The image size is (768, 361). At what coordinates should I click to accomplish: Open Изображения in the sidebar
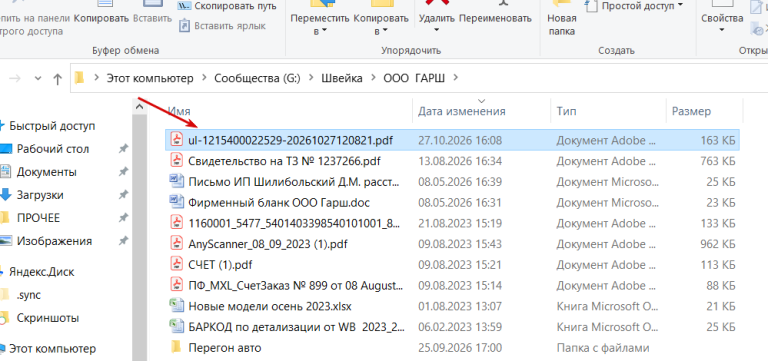click(x=54, y=241)
